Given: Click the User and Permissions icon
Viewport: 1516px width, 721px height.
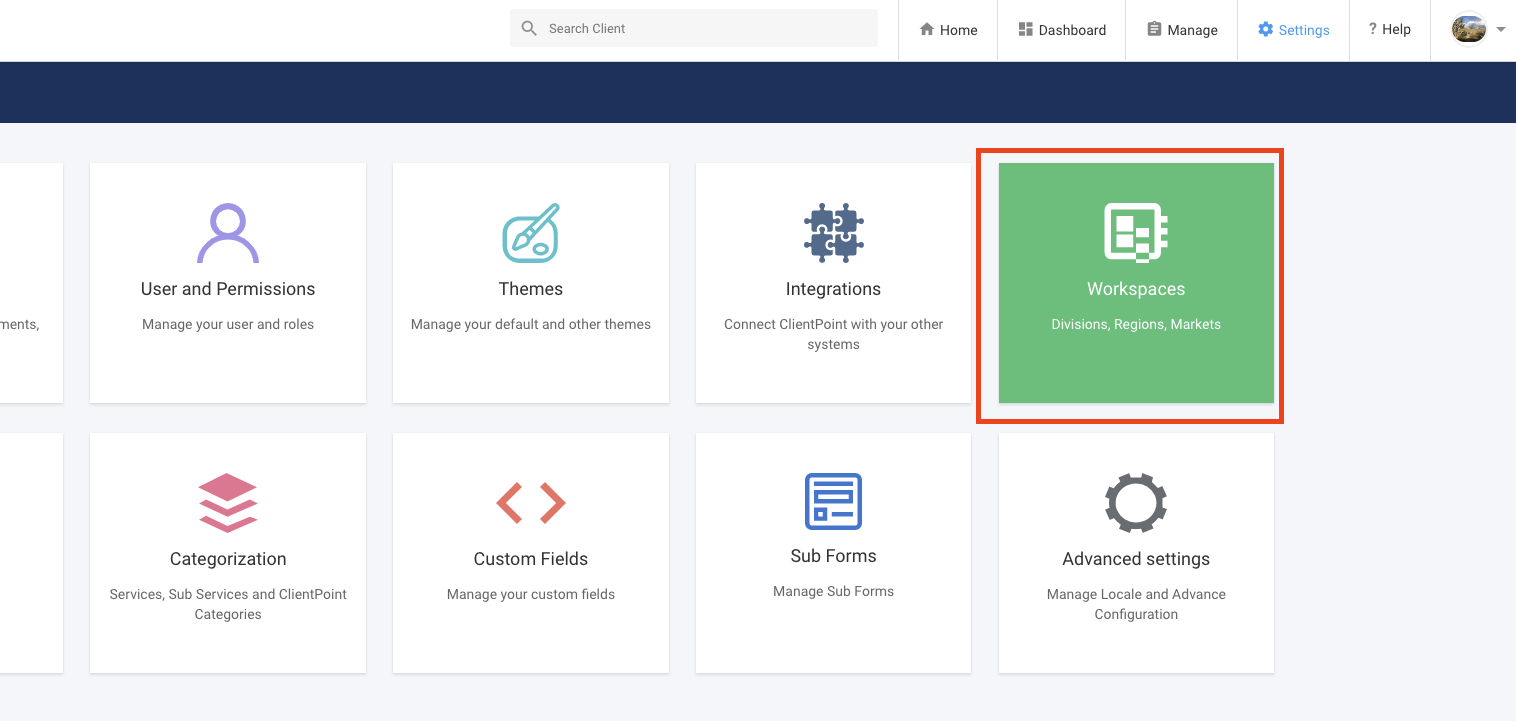Looking at the screenshot, I should coord(227,232).
